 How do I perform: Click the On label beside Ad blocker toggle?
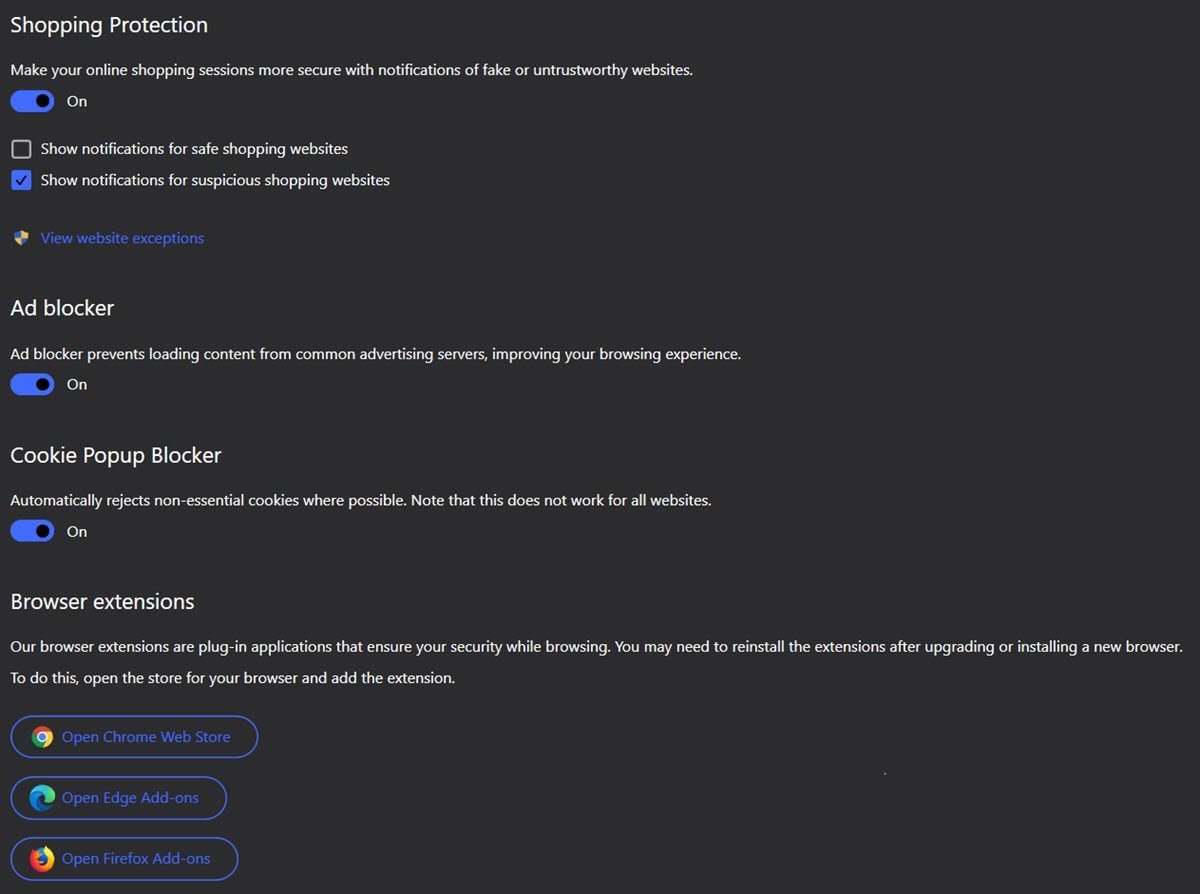(77, 384)
